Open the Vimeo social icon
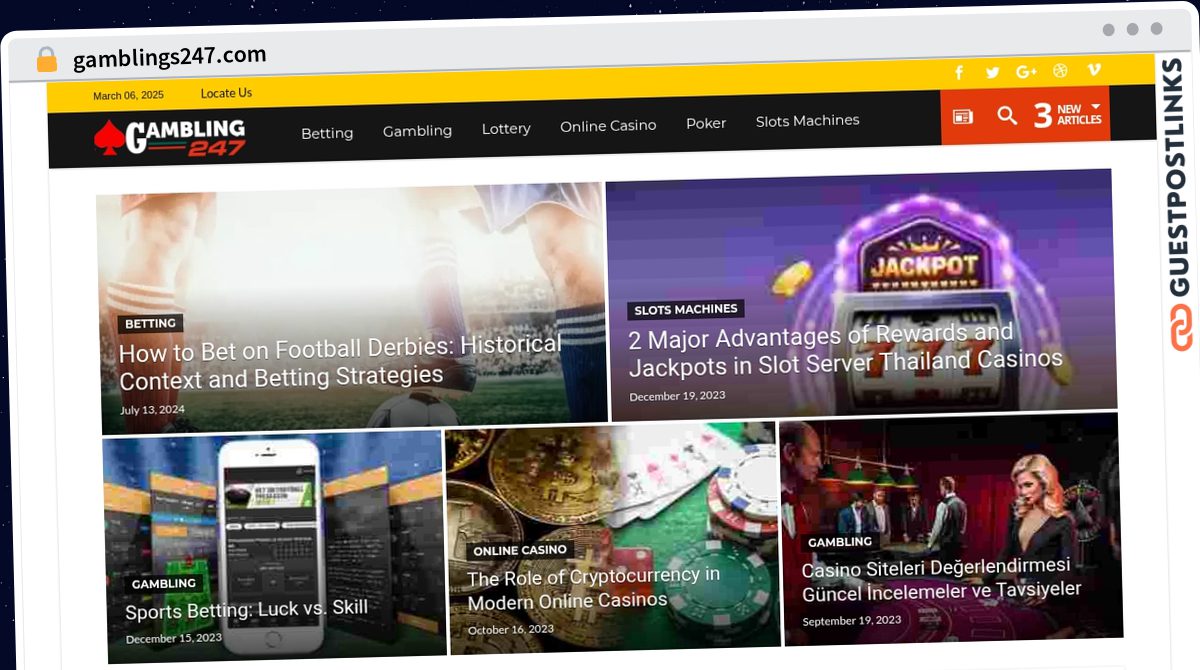Viewport: 1200px width, 670px height. pyautogui.click(x=1094, y=69)
